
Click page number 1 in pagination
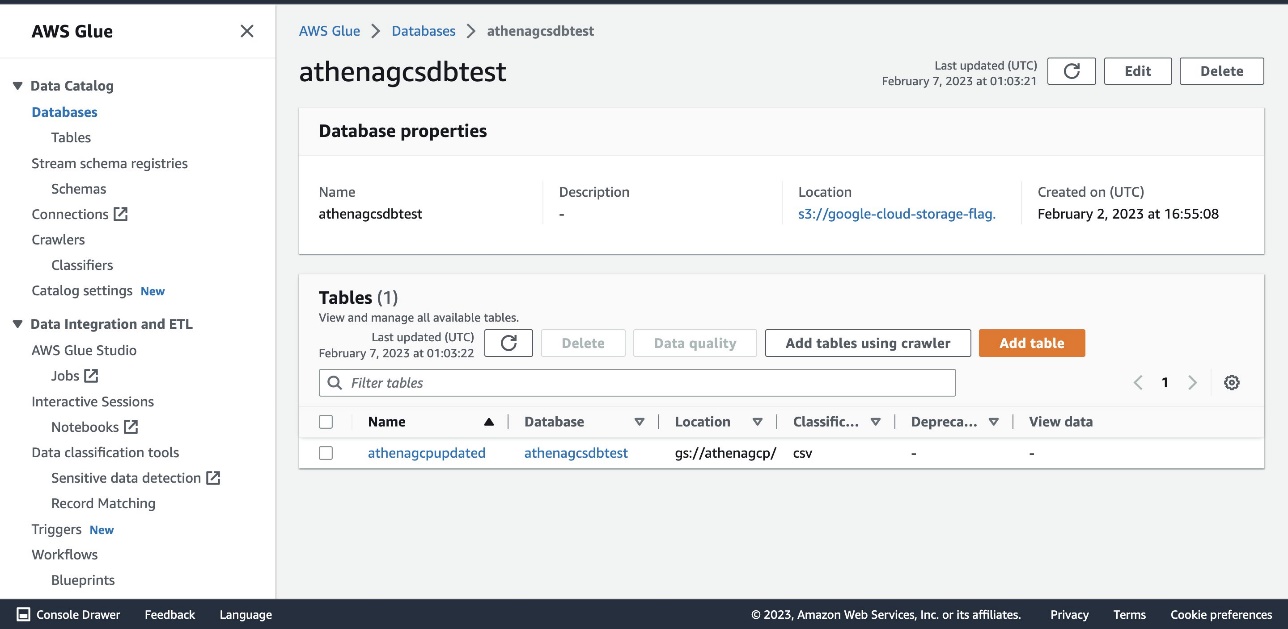point(1165,383)
